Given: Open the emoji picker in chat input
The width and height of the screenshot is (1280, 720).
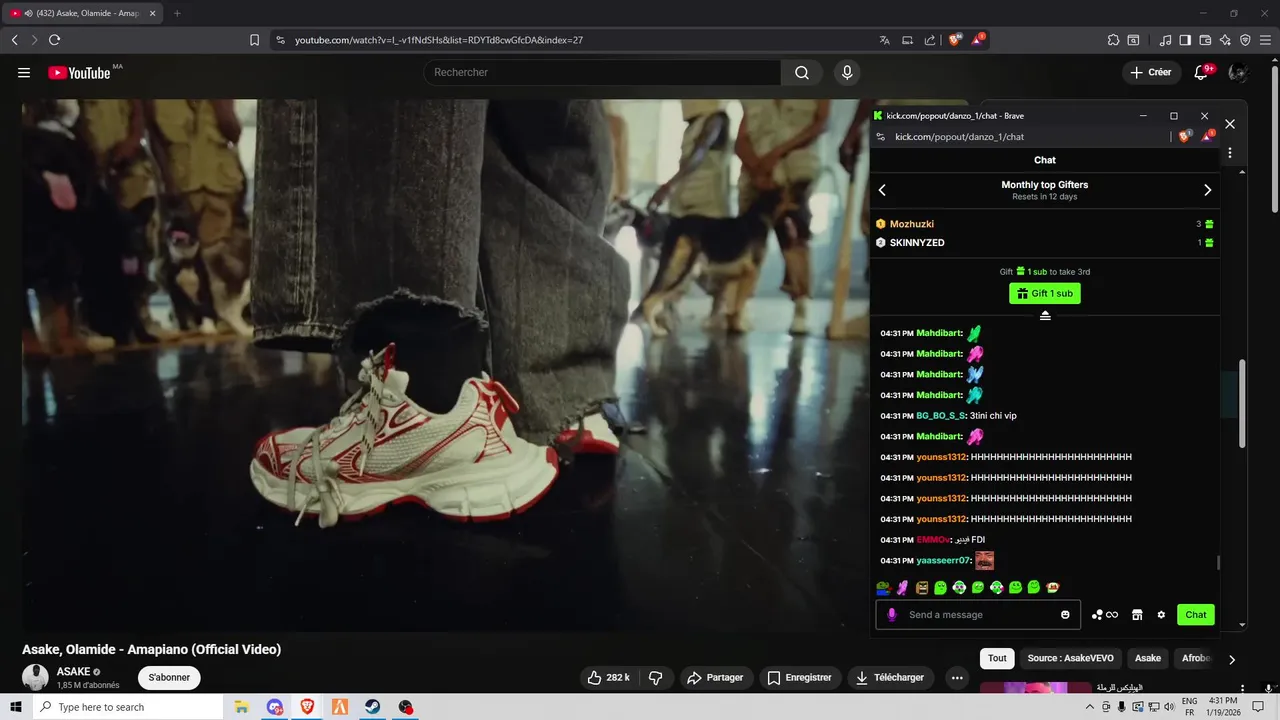Looking at the screenshot, I should click(1065, 614).
